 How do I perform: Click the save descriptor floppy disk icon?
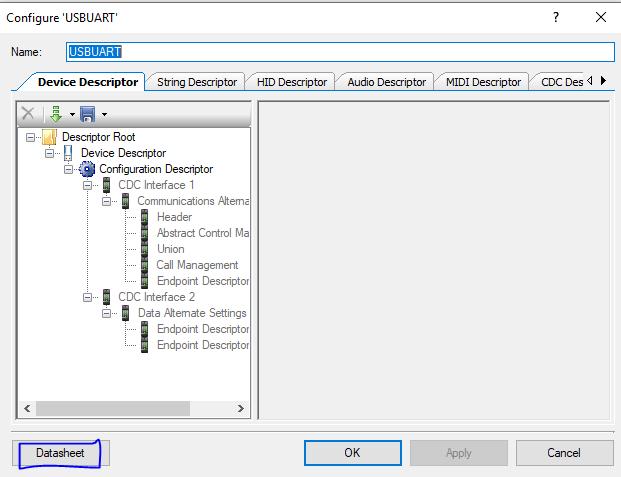pos(87,114)
